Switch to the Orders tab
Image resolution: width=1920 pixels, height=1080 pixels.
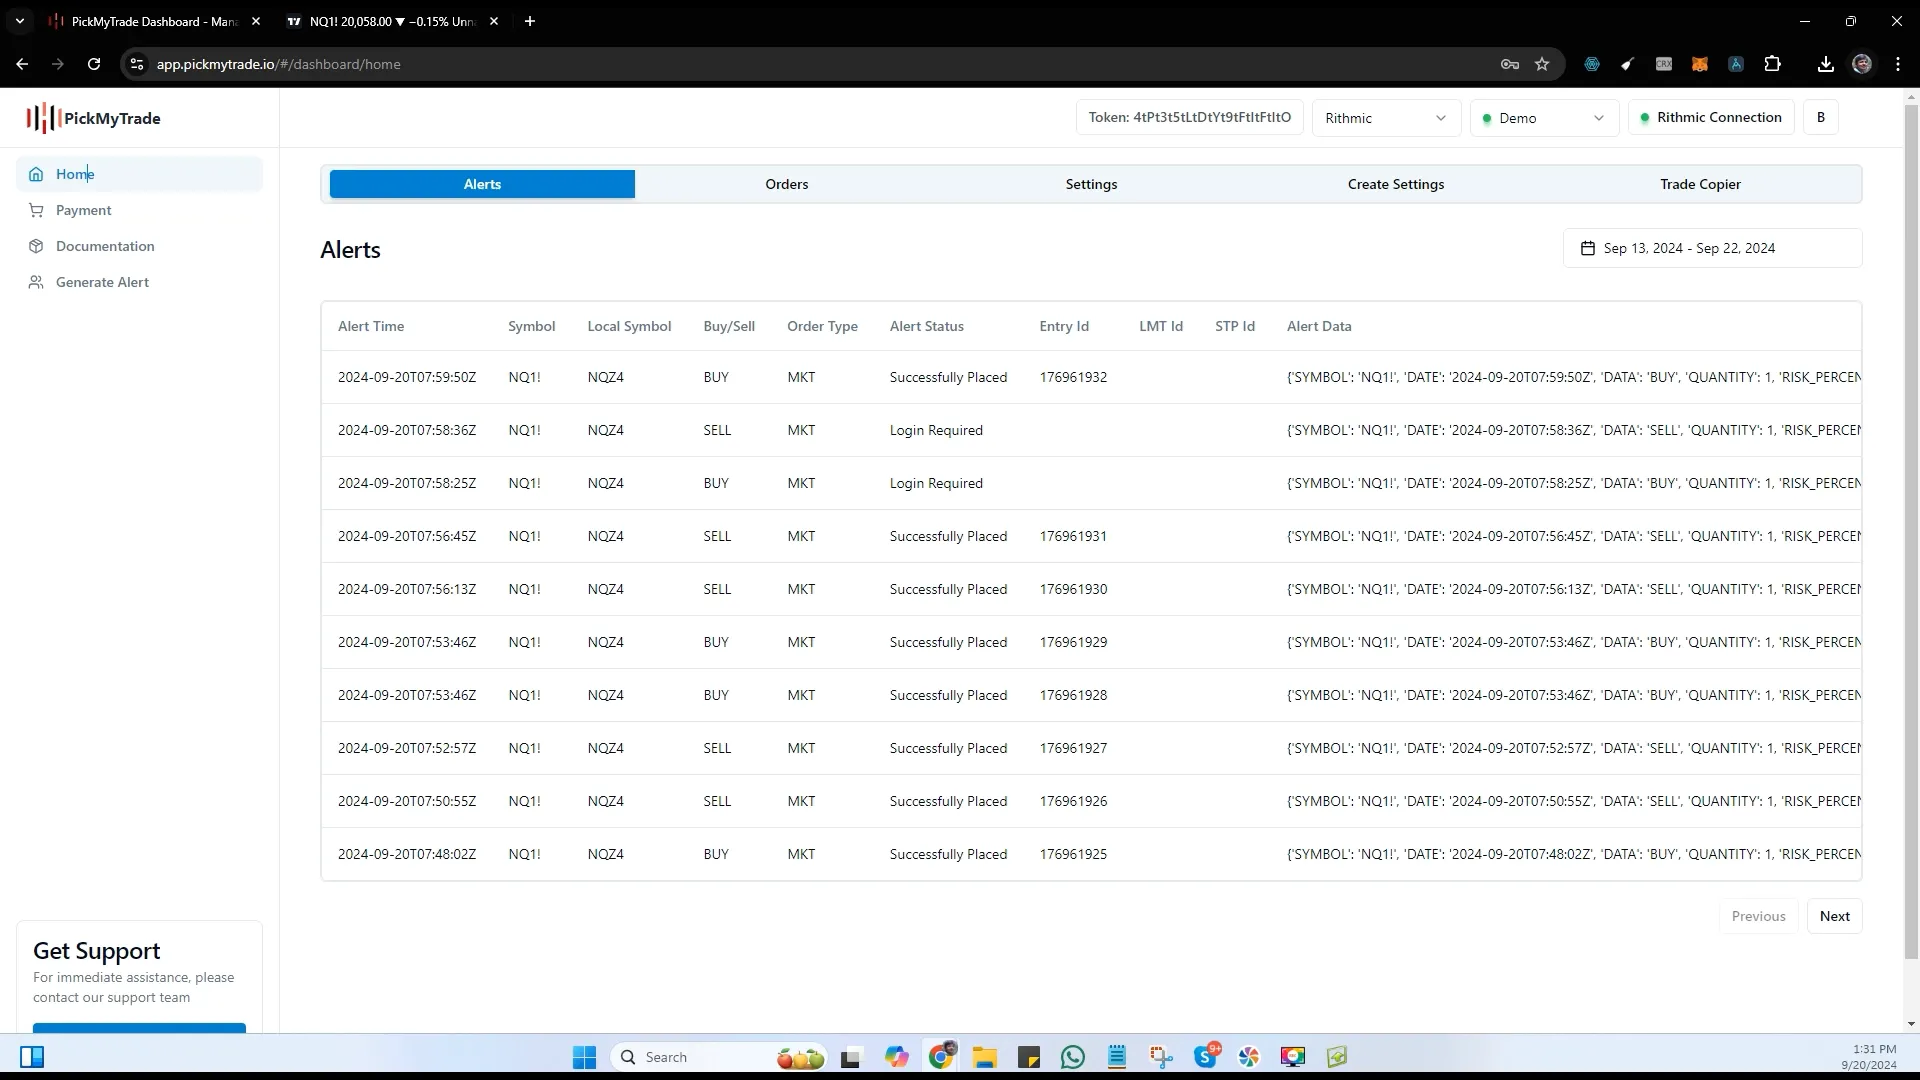786,183
